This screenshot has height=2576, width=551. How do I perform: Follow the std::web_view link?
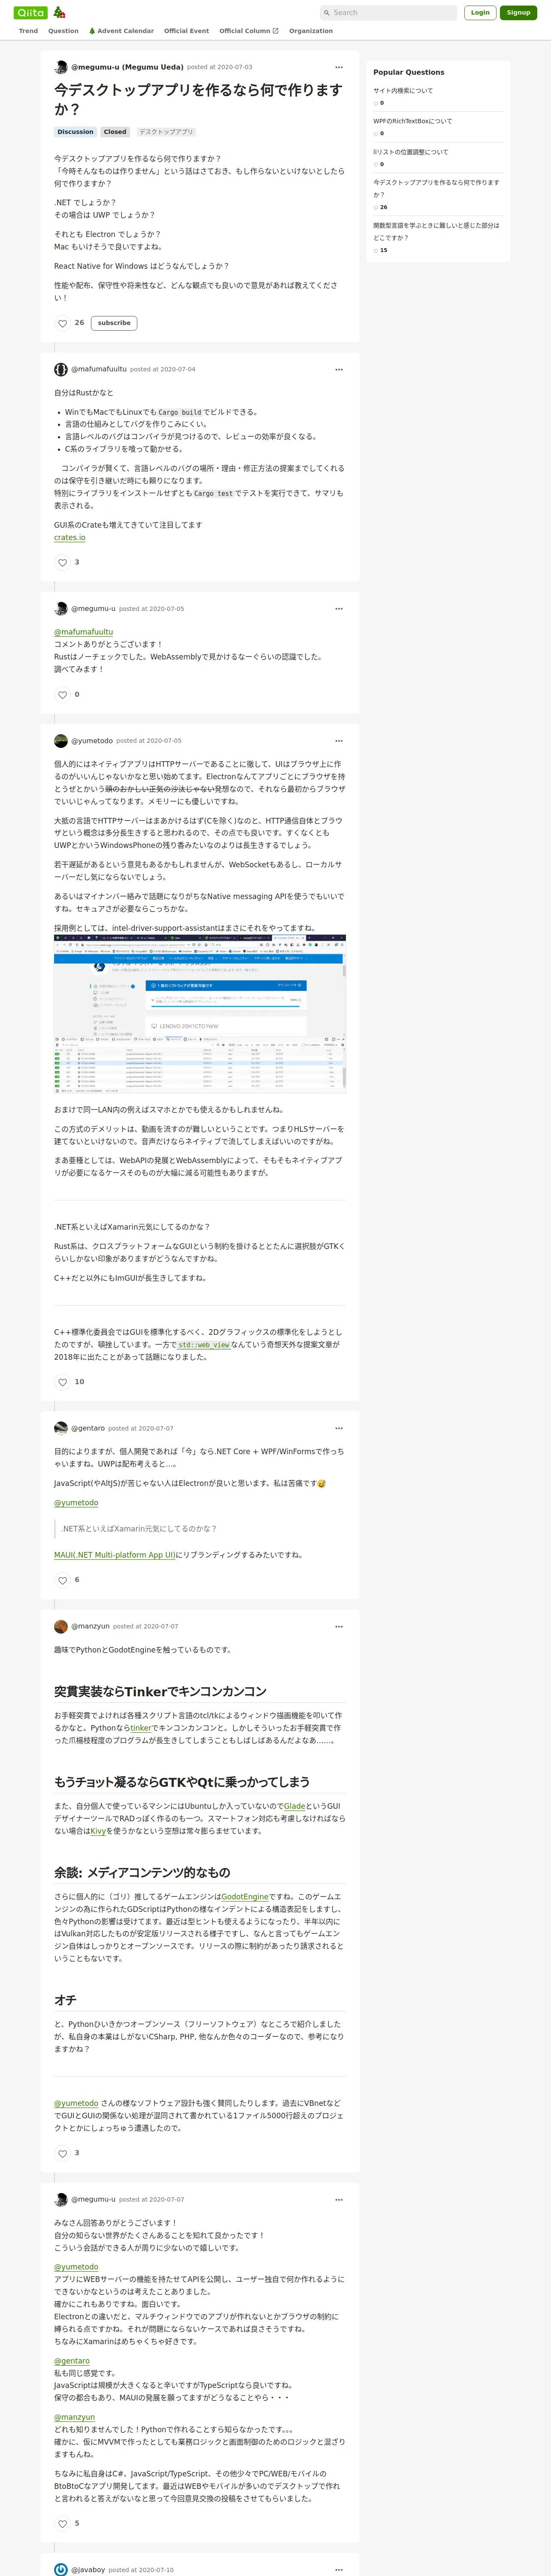pos(204,1345)
